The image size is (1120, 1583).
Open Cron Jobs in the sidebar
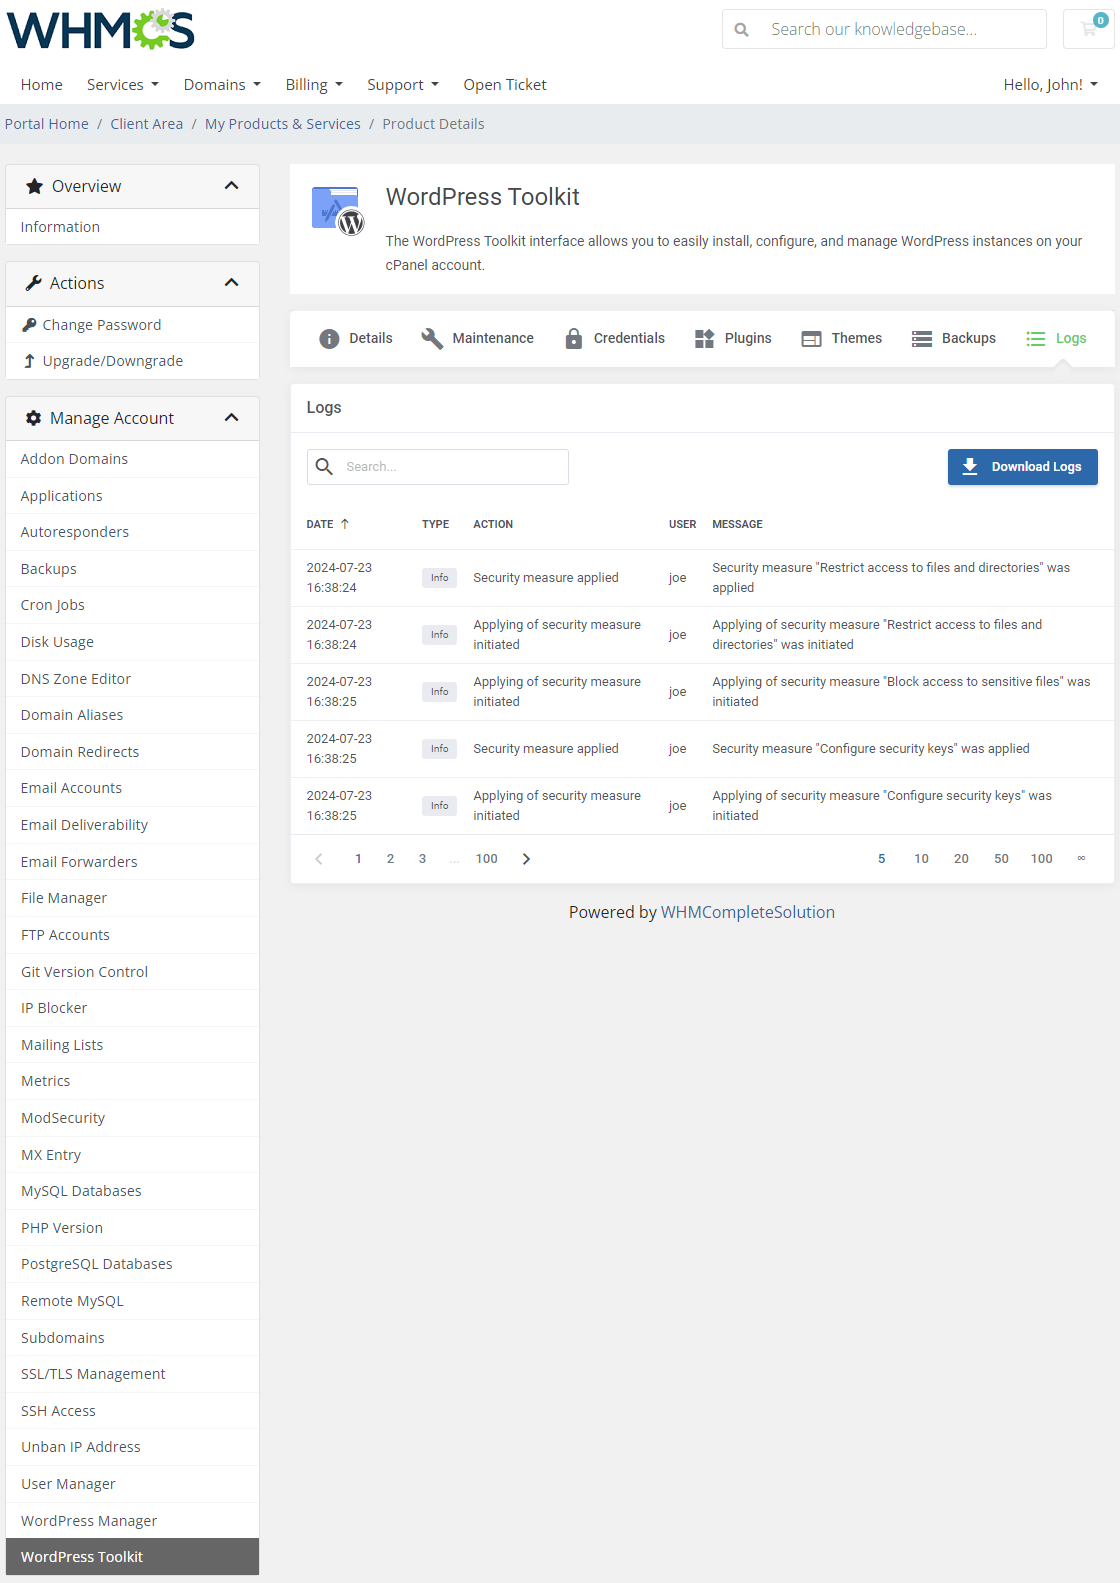click(132, 605)
